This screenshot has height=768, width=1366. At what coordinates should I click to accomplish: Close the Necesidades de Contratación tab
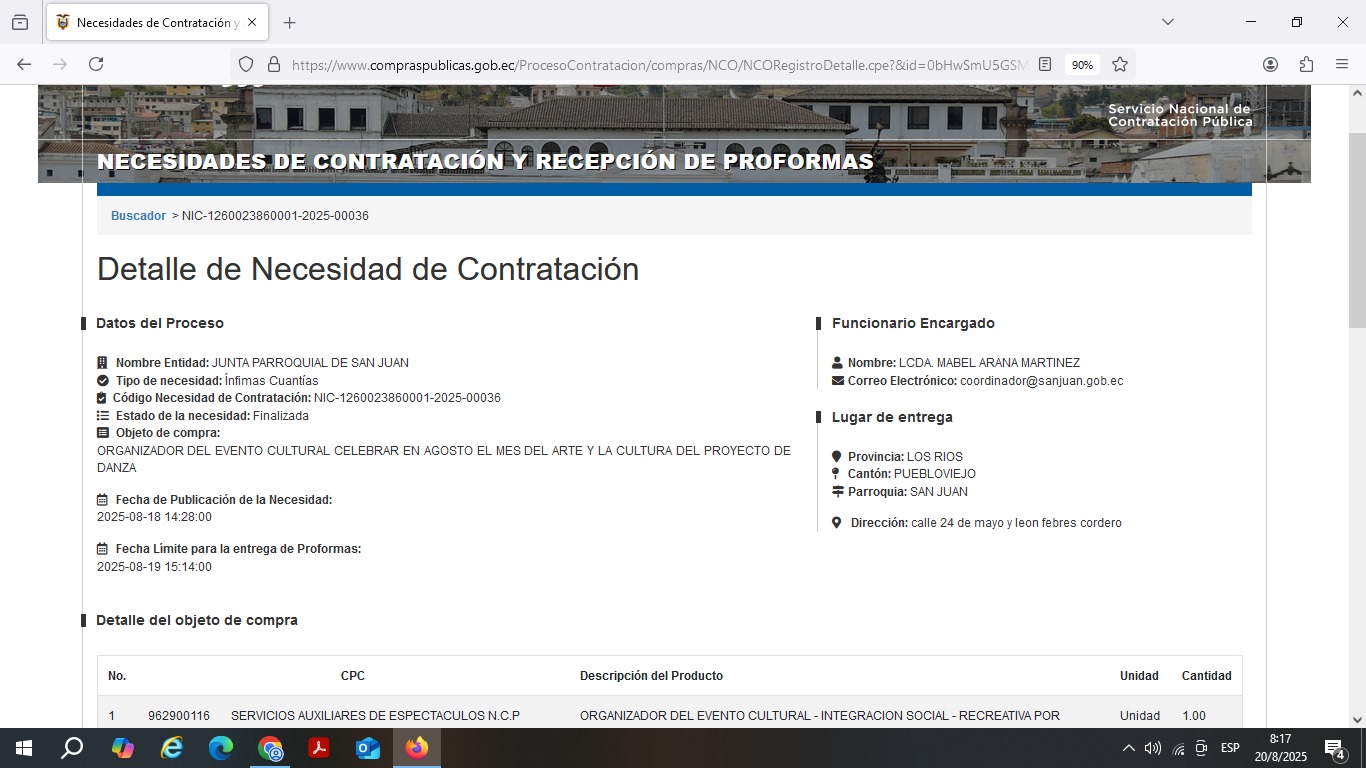click(251, 22)
